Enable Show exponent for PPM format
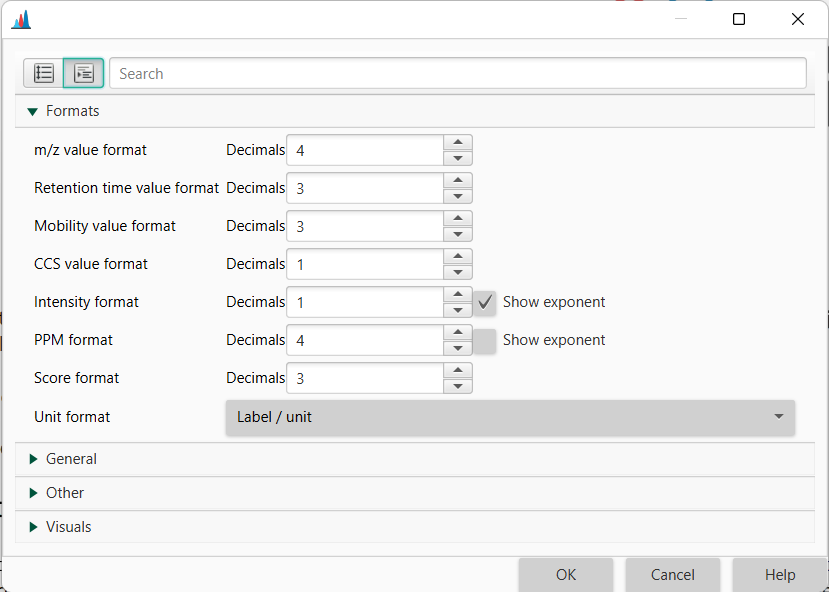The image size is (829, 592). (485, 340)
